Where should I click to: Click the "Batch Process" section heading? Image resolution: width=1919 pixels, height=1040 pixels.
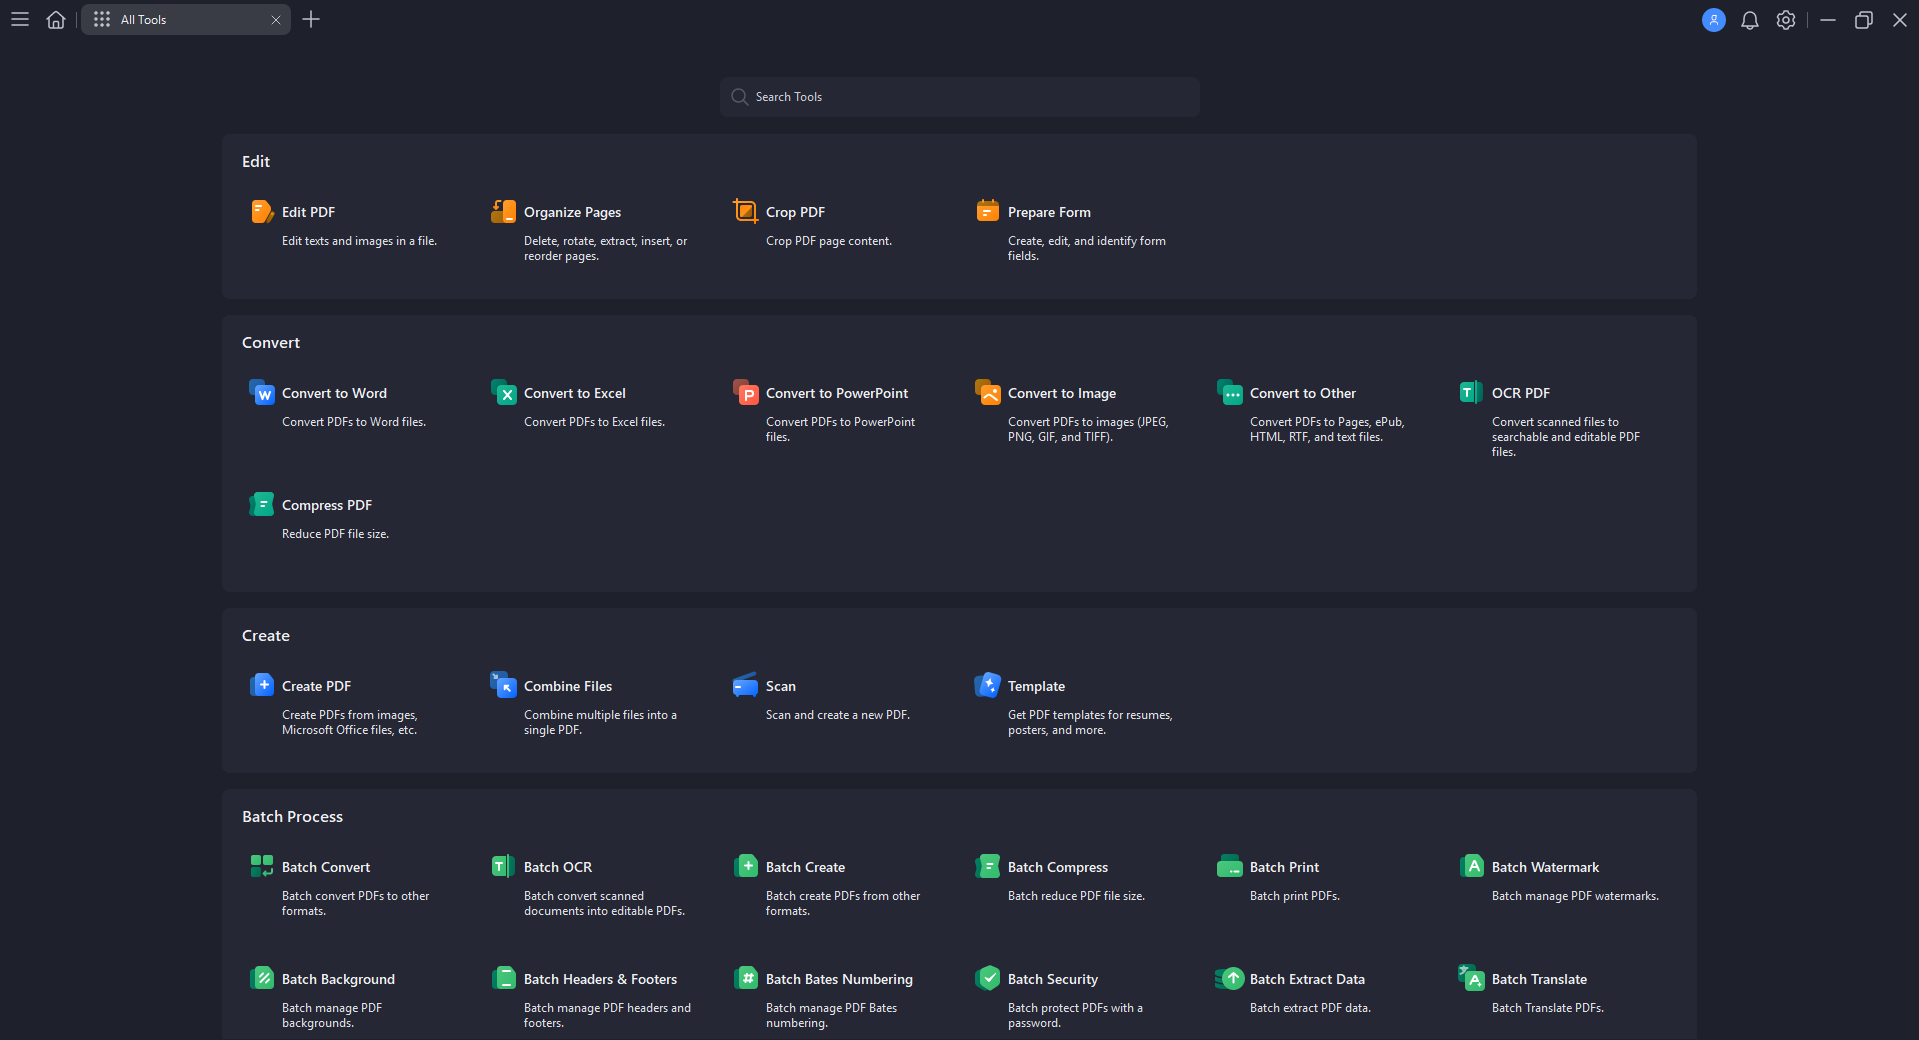pos(292,817)
